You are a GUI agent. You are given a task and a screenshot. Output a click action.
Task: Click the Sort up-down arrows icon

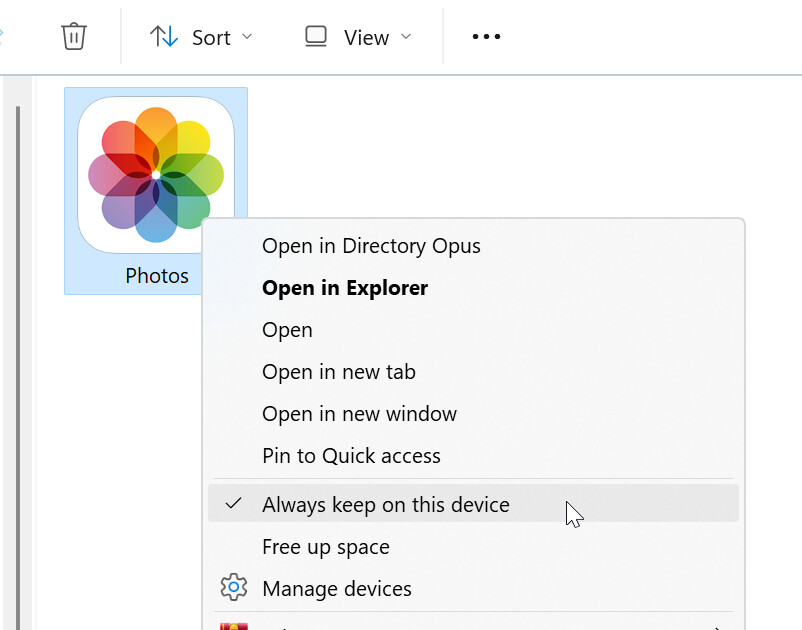coord(164,37)
